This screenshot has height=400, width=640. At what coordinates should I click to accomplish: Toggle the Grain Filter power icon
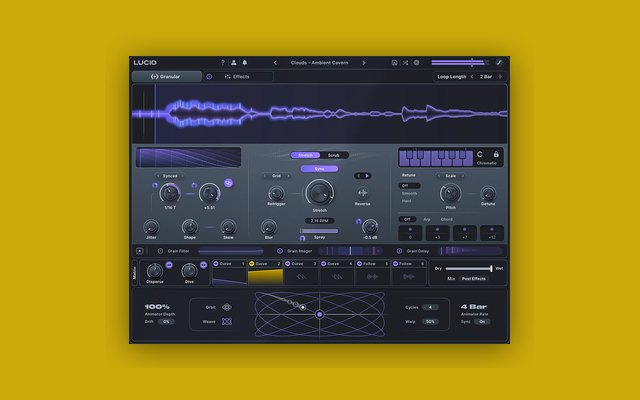coord(160,251)
